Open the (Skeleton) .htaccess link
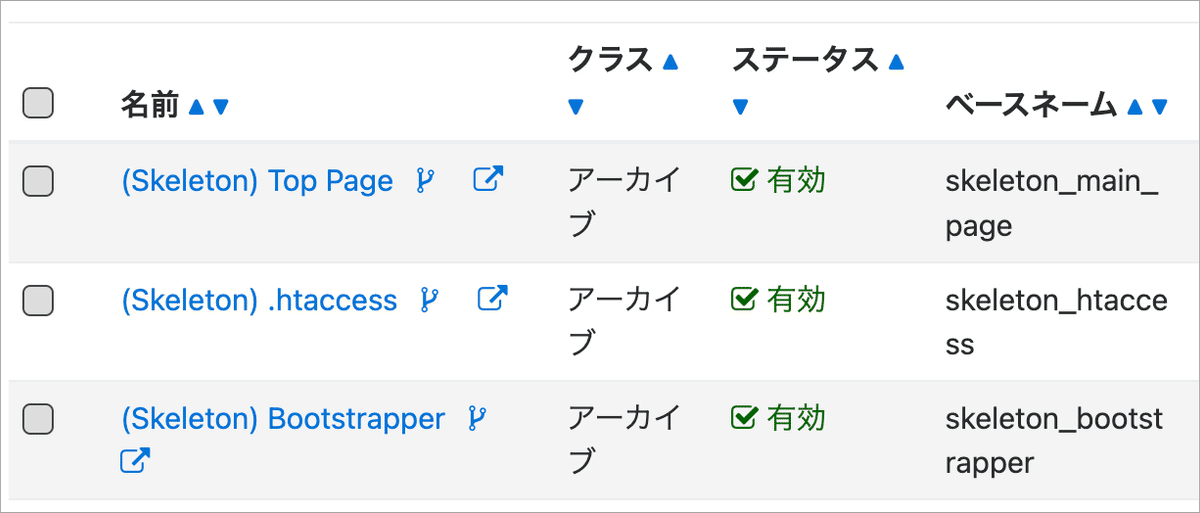Viewport: 1200px width, 513px height. pos(259,300)
